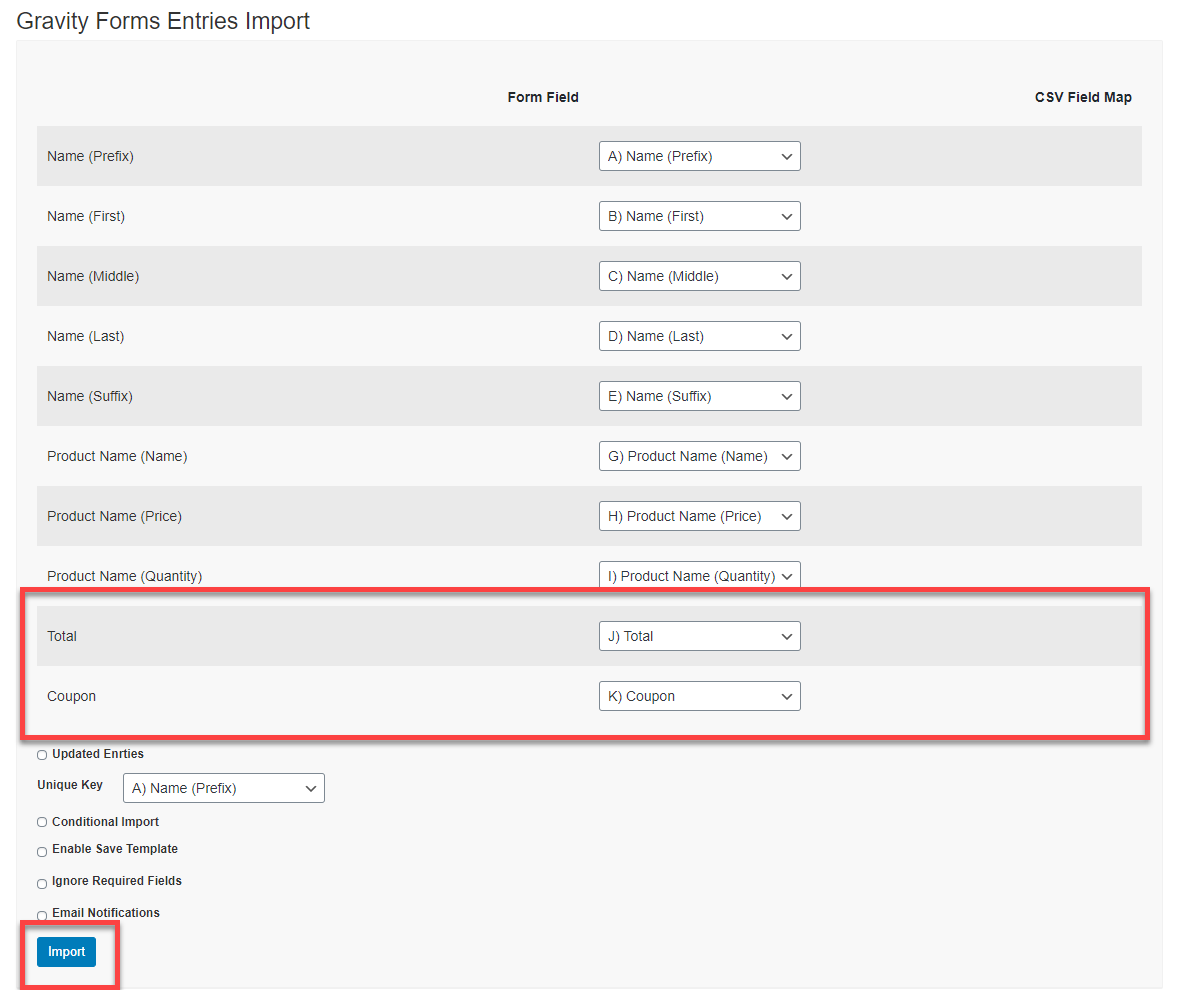Expand the Name (Middle) mapping selector

(x=699, y=276)
